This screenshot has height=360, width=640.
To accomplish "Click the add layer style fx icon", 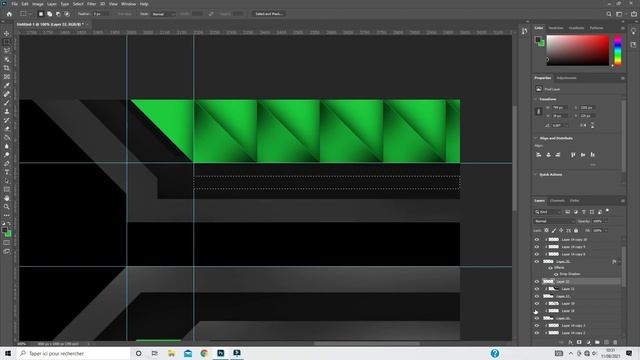I will [570, 342].
